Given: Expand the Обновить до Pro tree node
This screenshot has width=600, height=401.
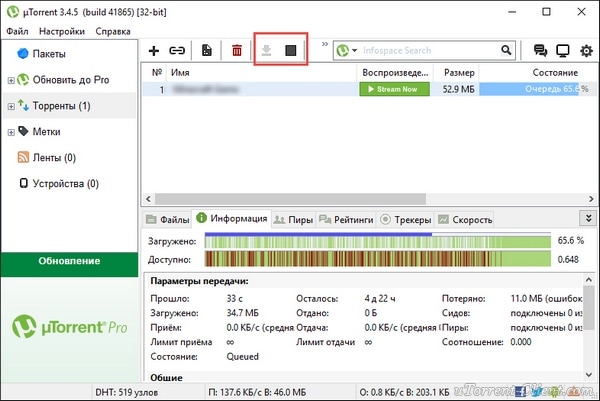Looking at the screenshot, I should point(11,80).
